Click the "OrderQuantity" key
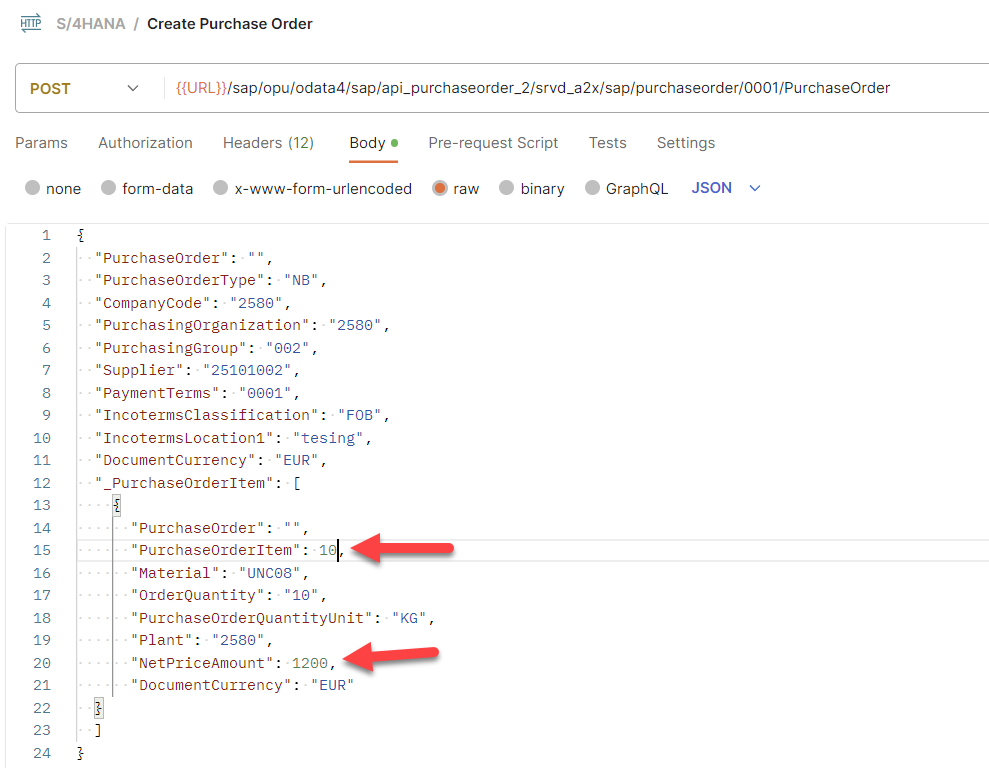Viewport: 989px width, 768px height. [197, 595]
